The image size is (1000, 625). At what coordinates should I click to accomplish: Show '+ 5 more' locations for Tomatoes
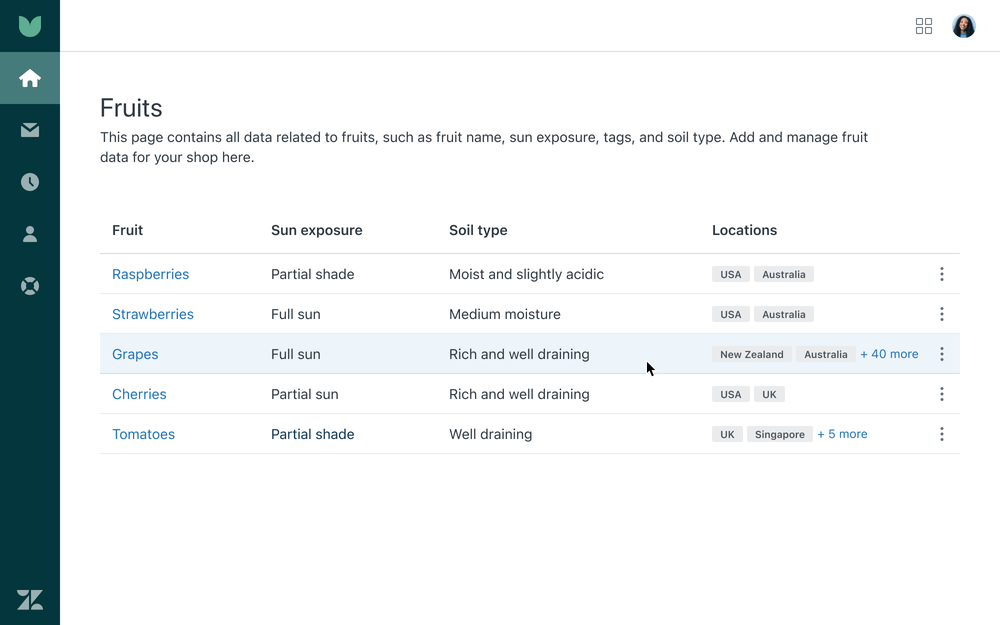[x=842, y=434]
